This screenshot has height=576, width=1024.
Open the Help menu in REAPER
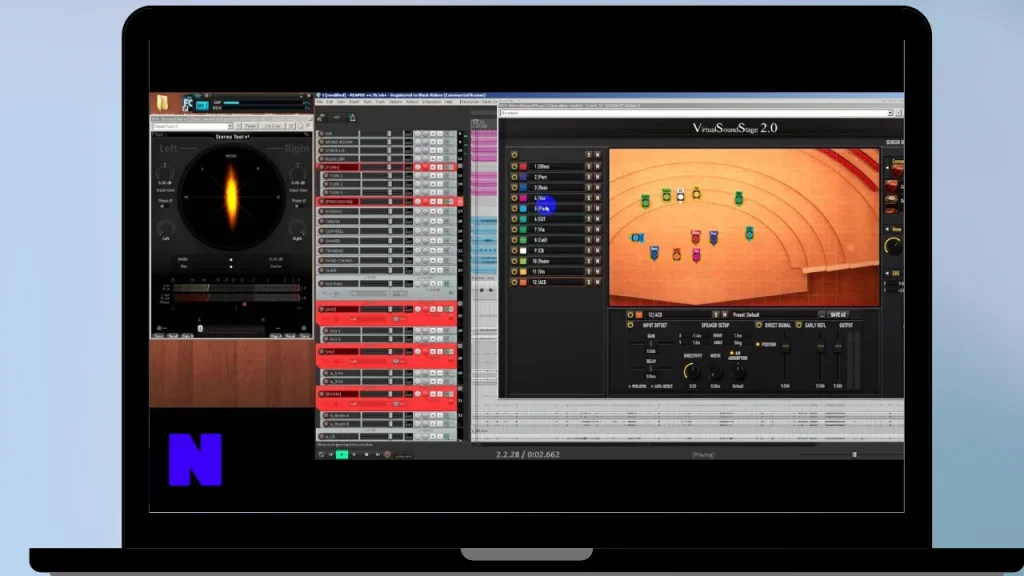click(449, 102)
